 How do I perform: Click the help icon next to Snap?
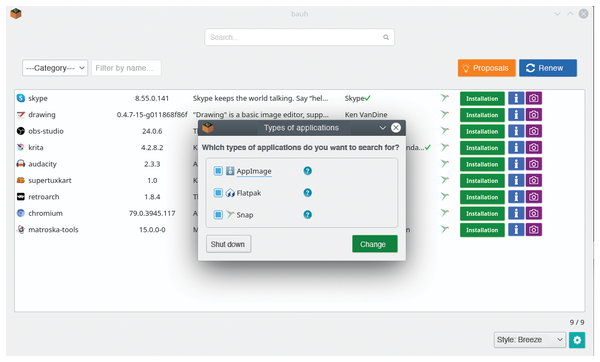307,215
